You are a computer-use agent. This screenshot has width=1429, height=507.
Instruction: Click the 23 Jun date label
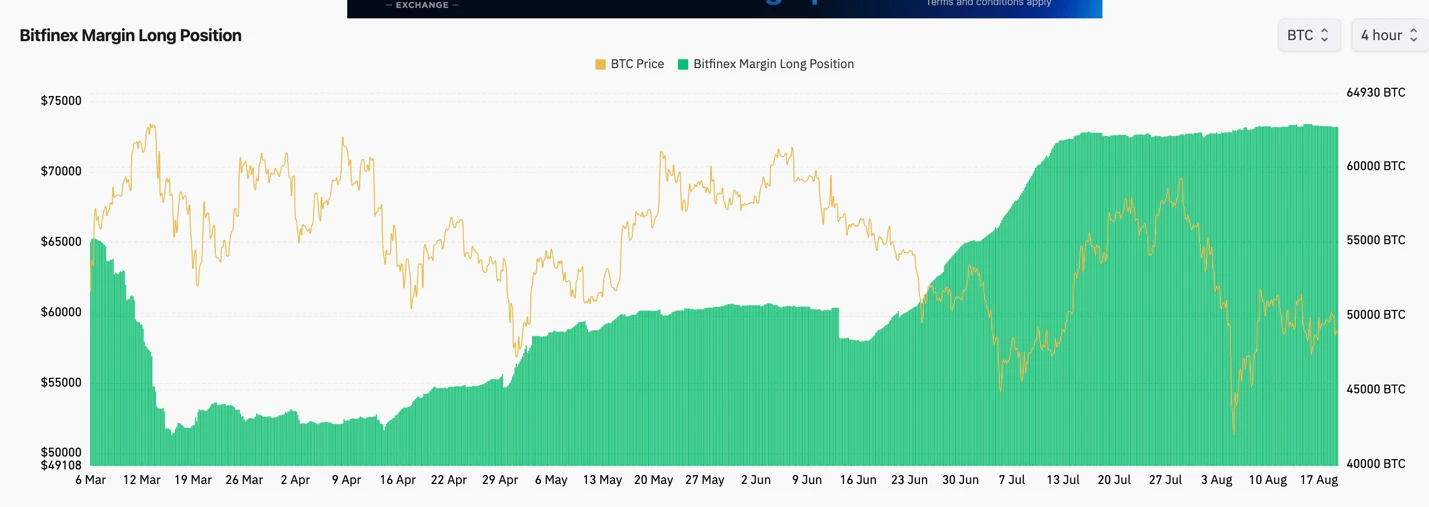909,480
